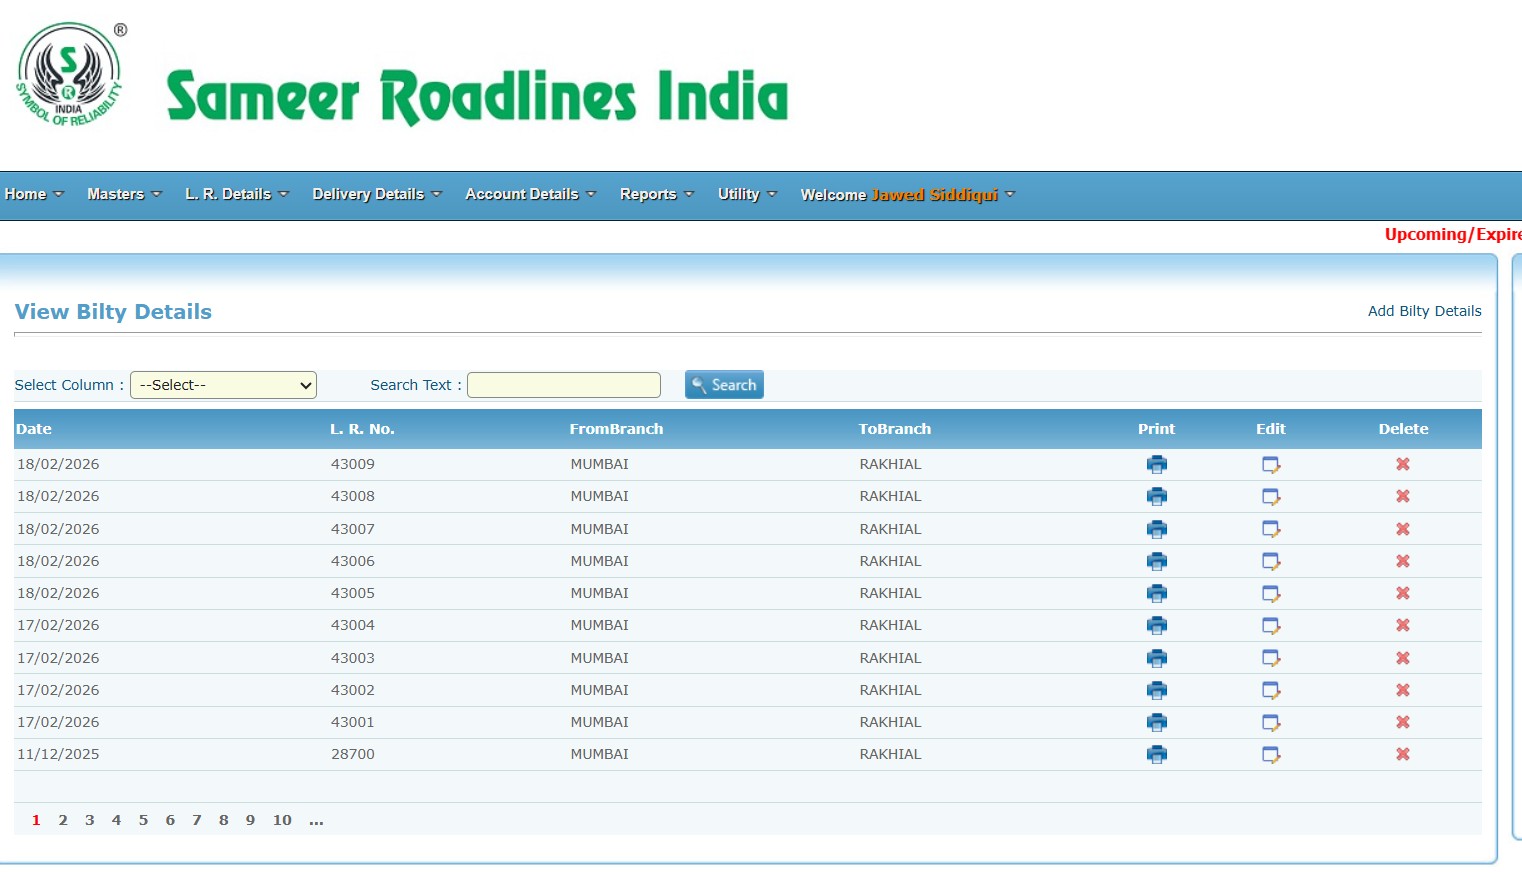
Task: Edit the L.R. No. 28700 record
Action: pos(1271,754)
